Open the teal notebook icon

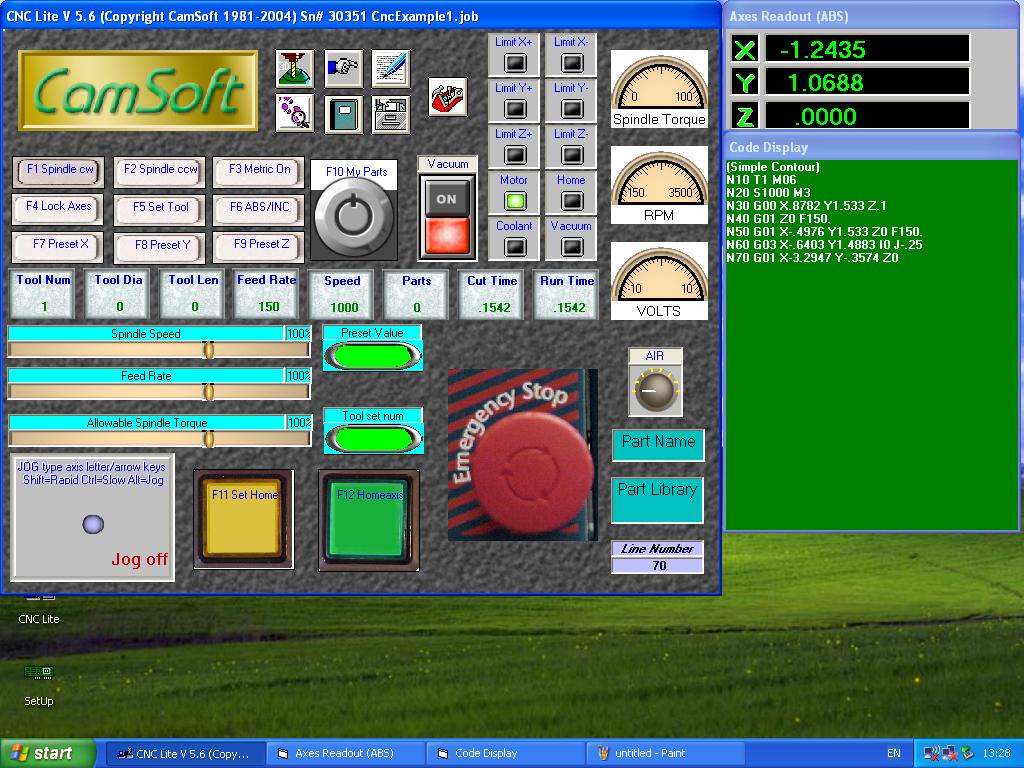pos(344,114)
